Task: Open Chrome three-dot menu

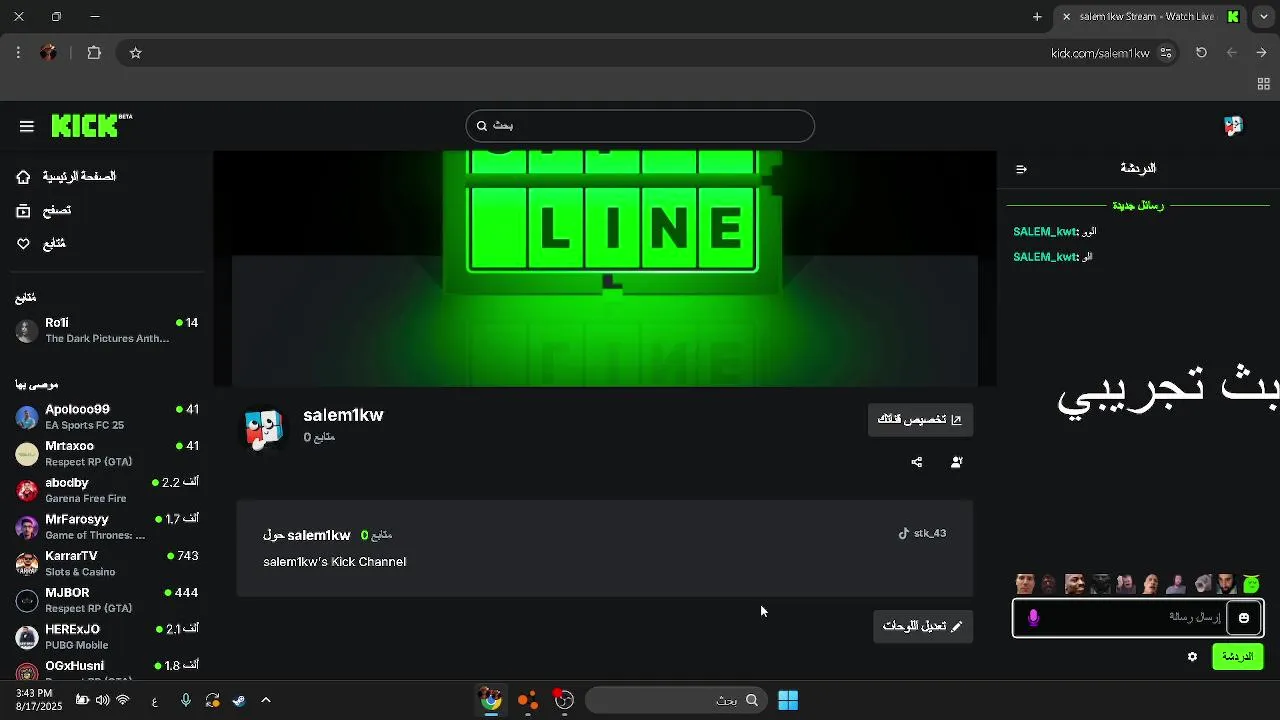Action: pyautogui.click(x=18, y=53)
